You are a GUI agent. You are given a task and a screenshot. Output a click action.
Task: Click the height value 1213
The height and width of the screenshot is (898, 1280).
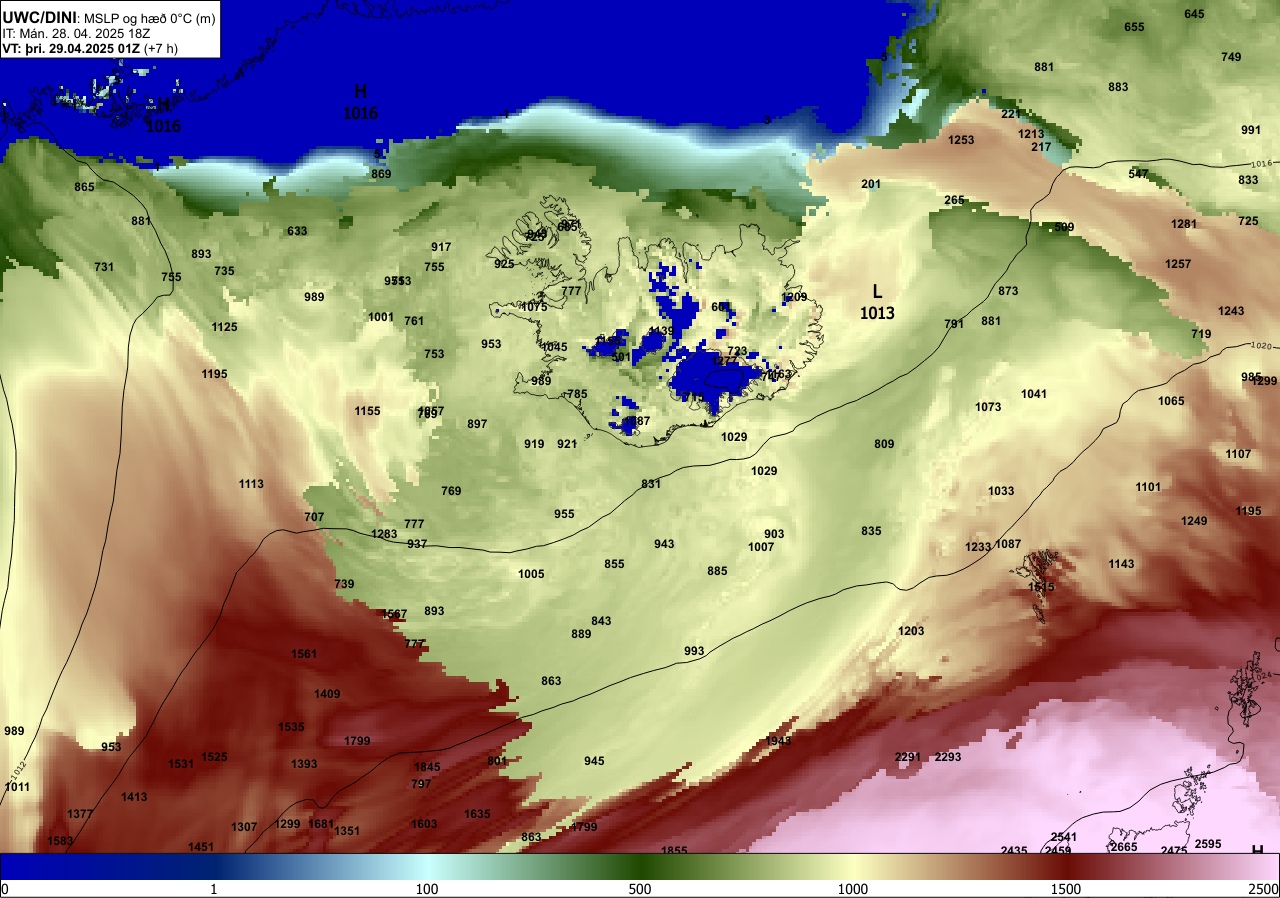coord(1031,134)
